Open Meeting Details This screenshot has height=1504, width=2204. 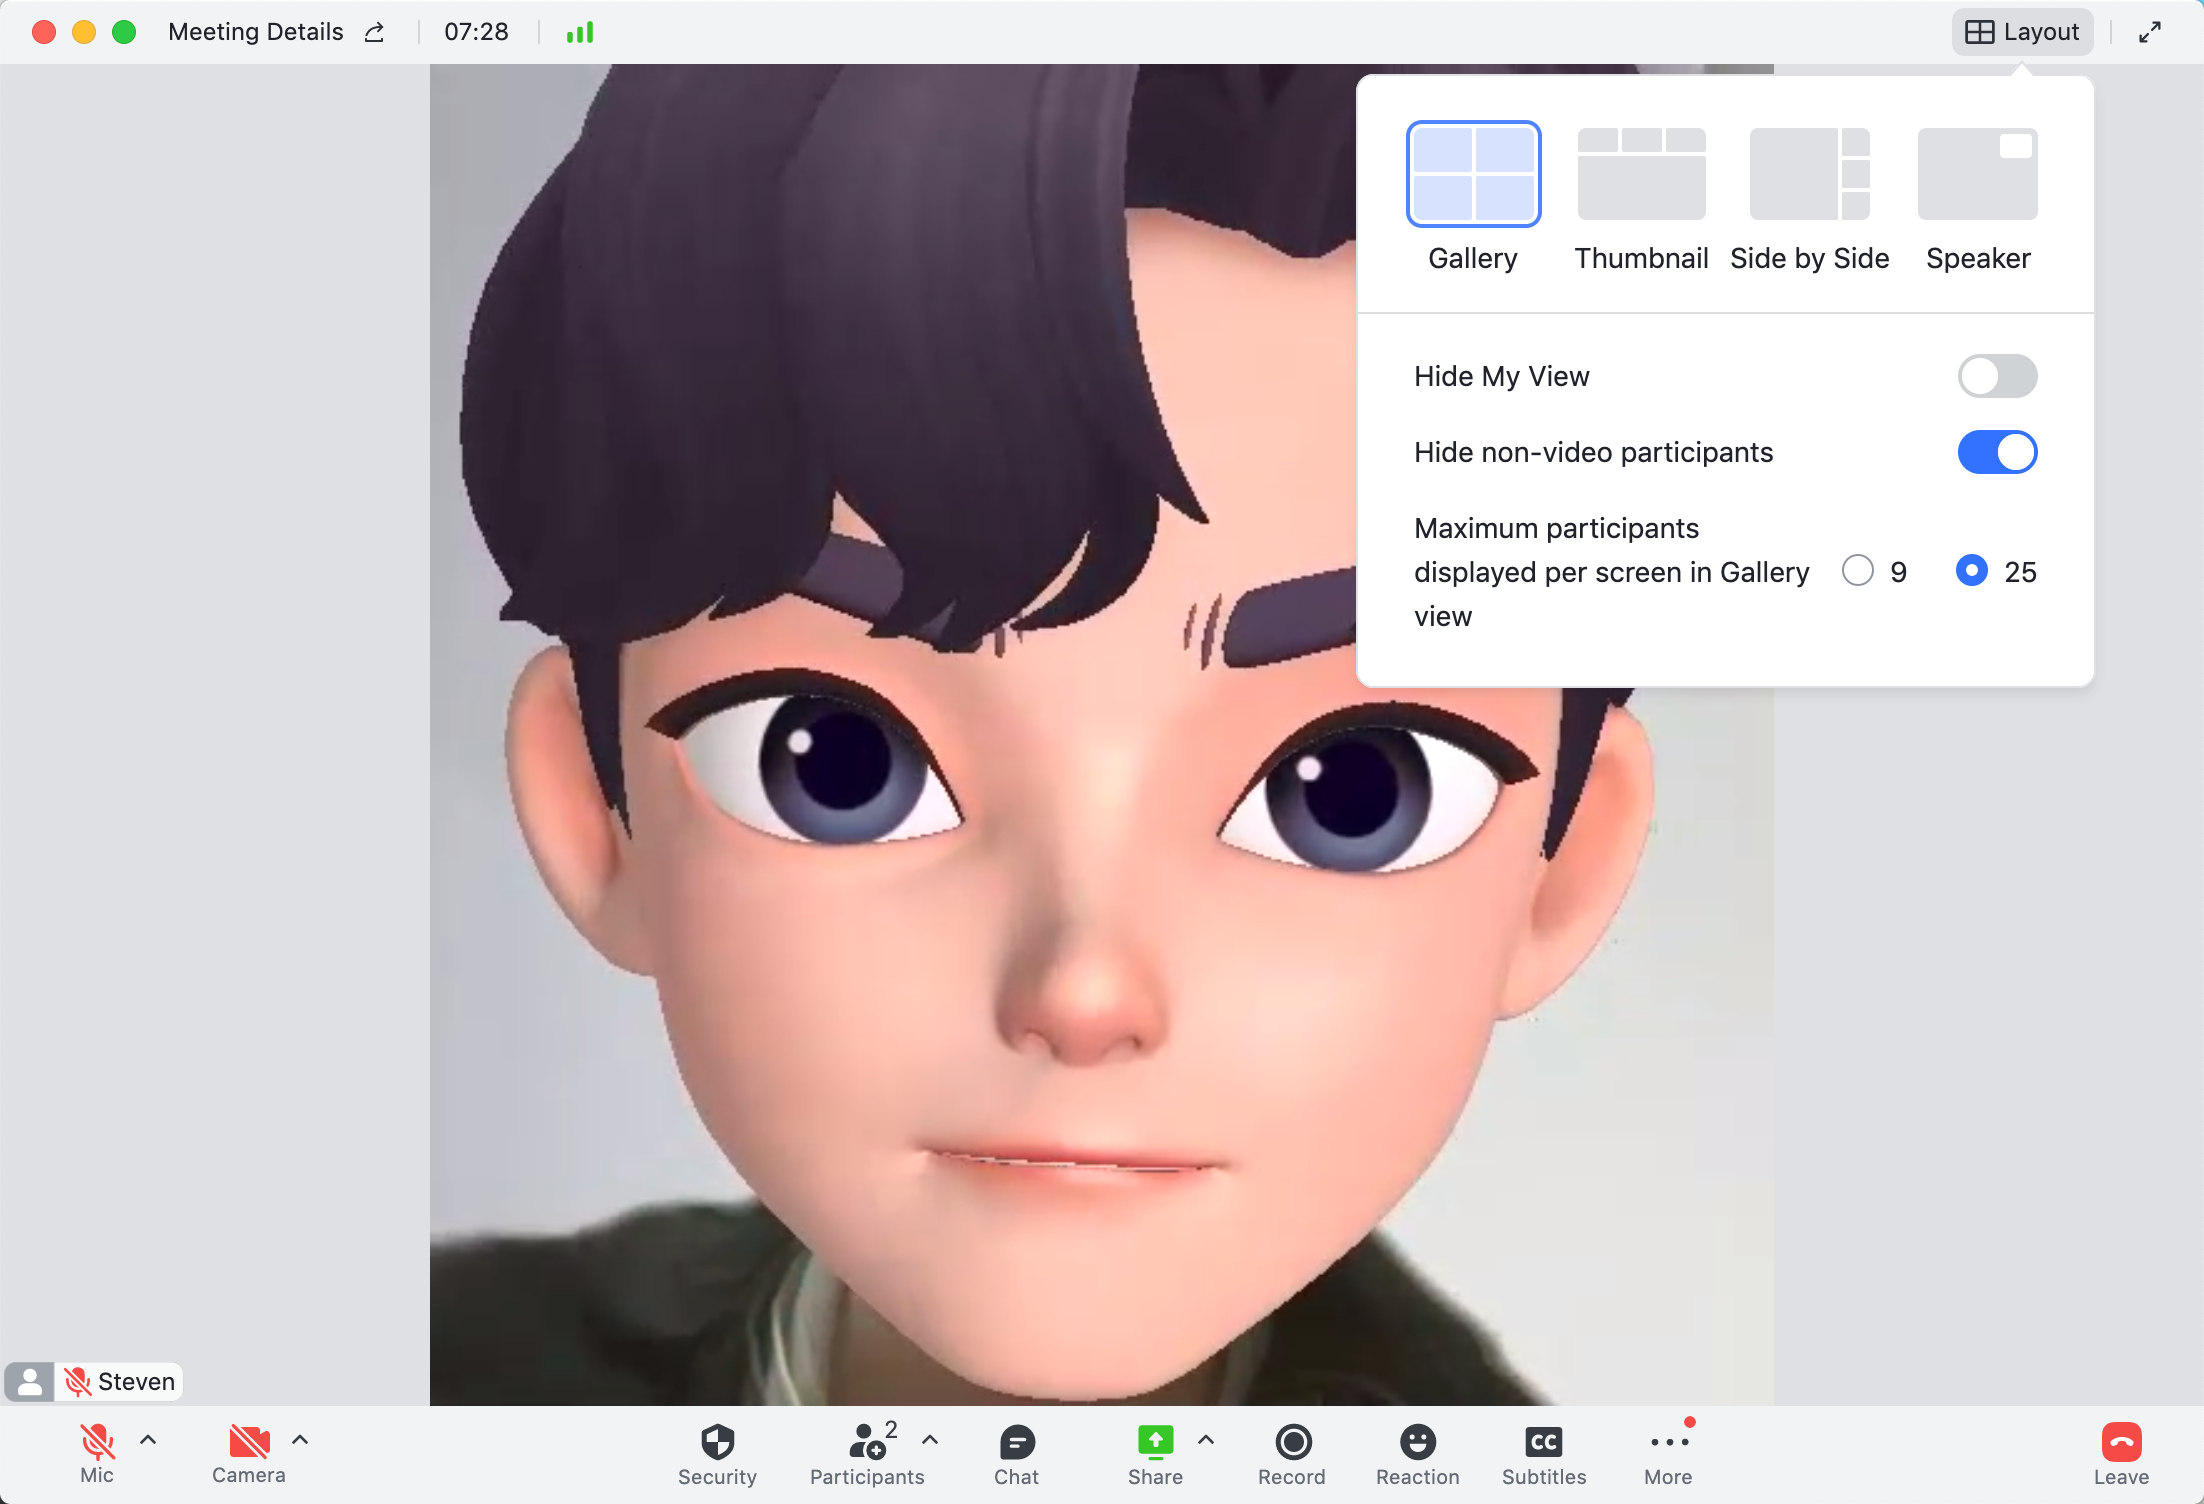coord(256,32)
